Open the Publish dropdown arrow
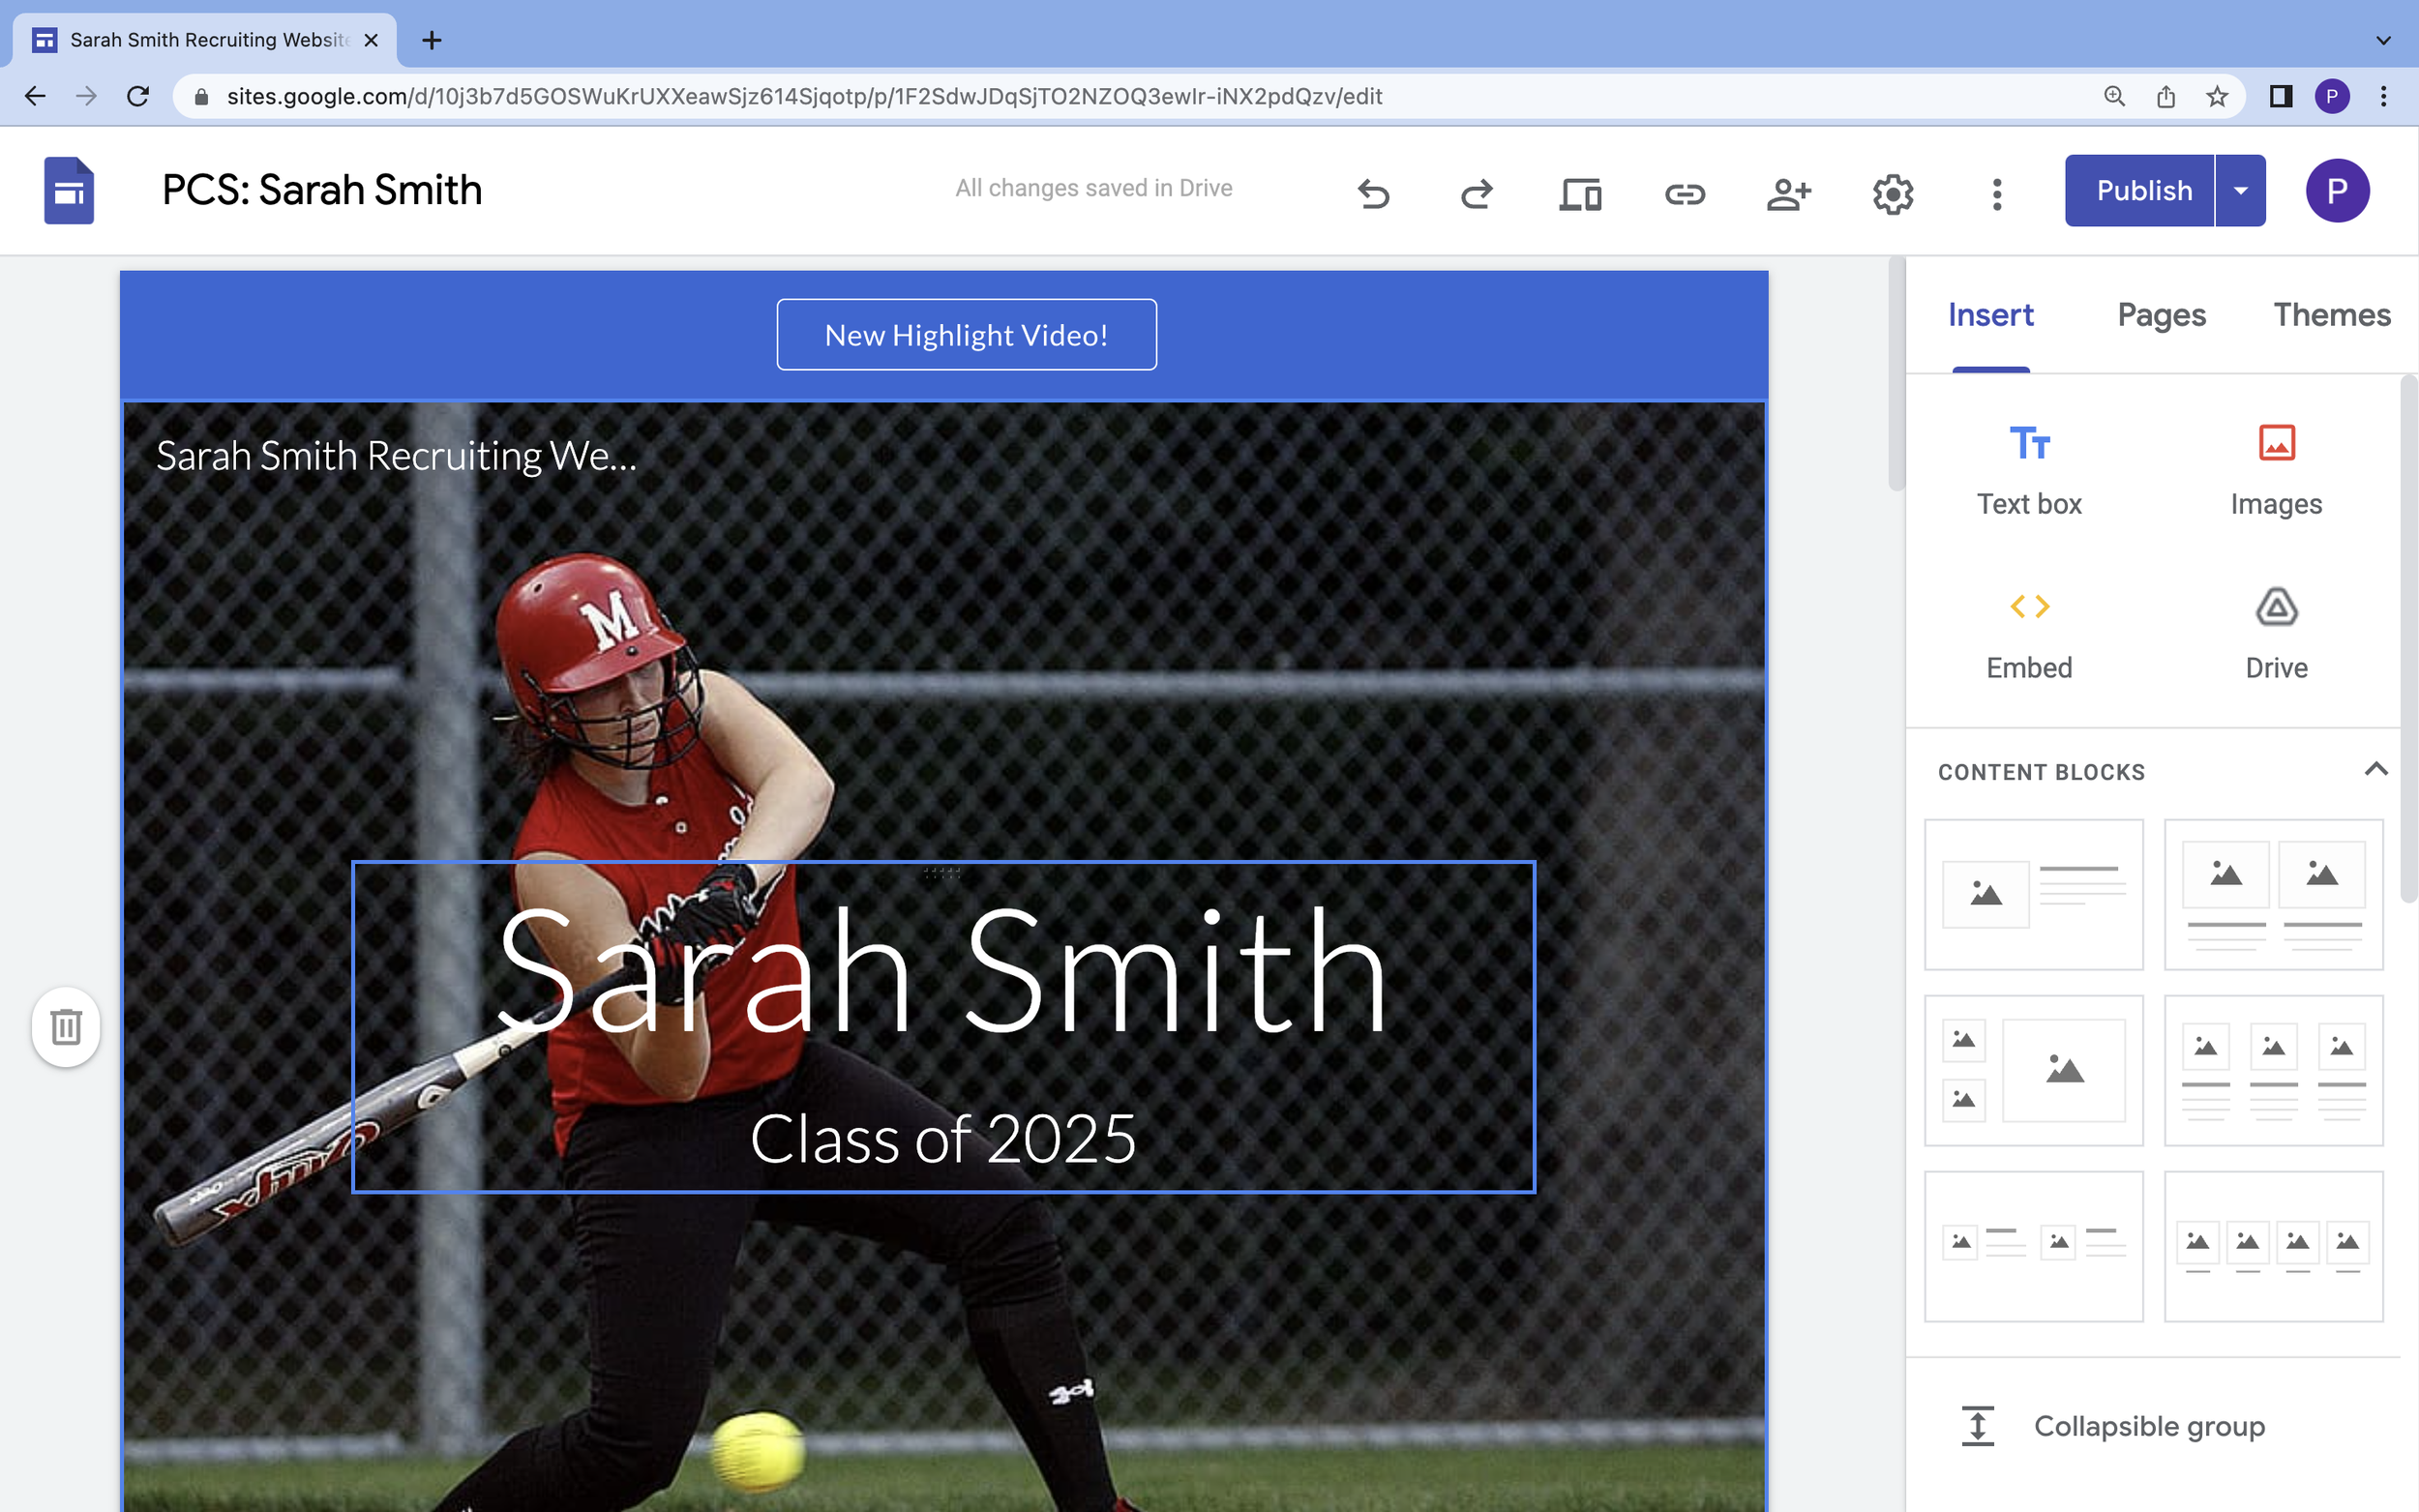Image resolution: width=2419 pixels, height=1512 pixels. click(x=2241, y=190)
